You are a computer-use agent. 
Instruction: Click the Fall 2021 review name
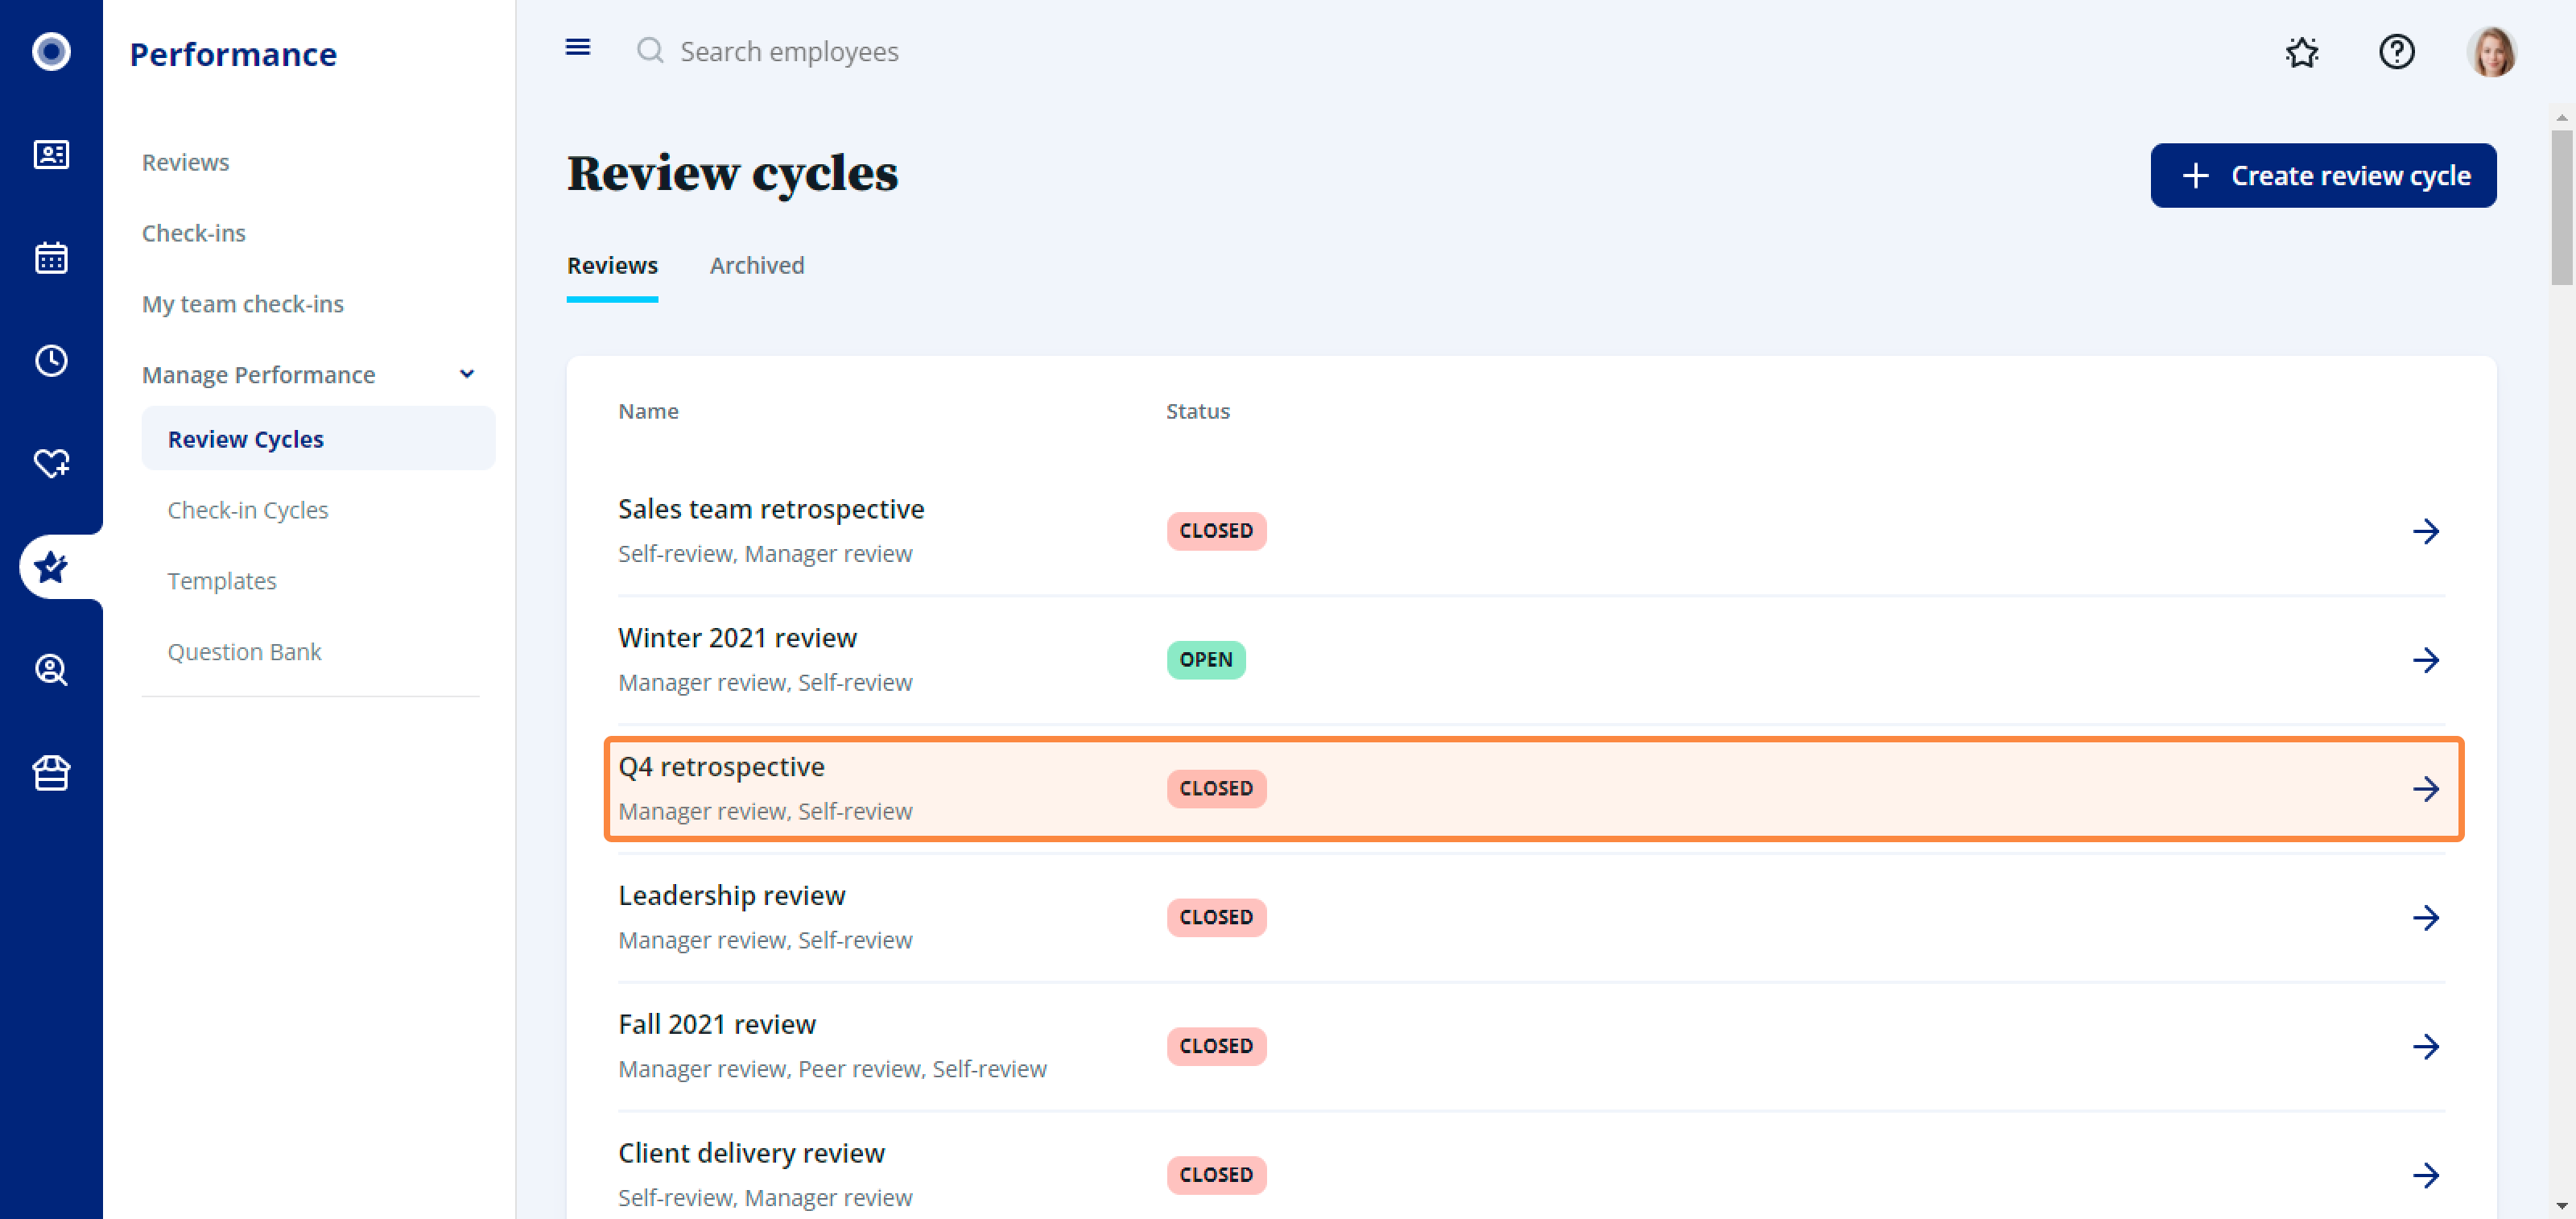[717, 1025]
